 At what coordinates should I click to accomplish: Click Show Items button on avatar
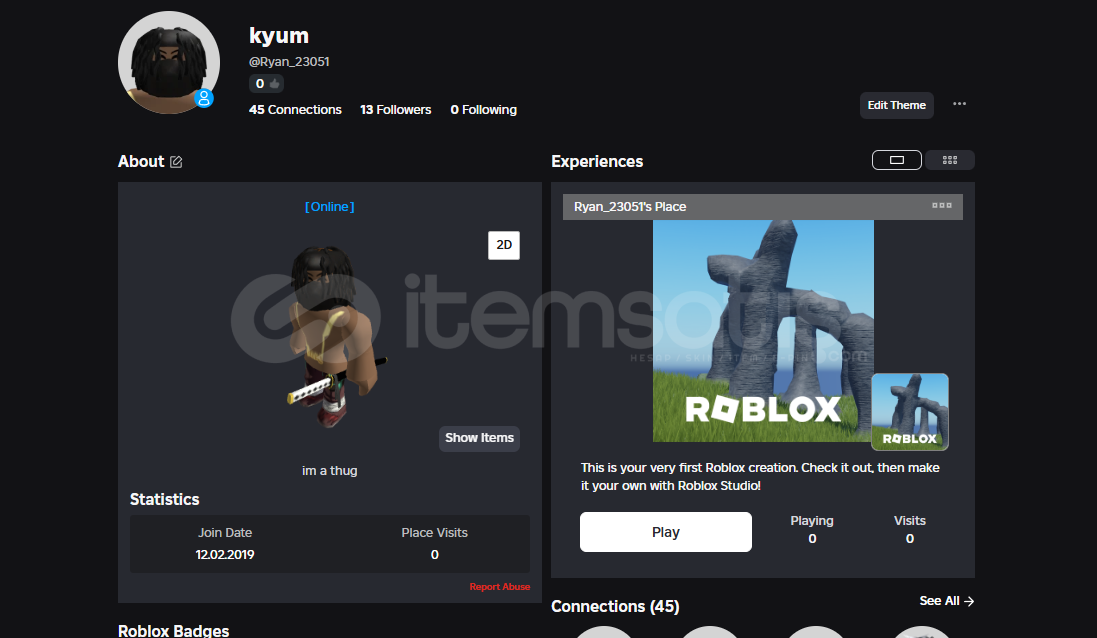(x=479, y=438)
